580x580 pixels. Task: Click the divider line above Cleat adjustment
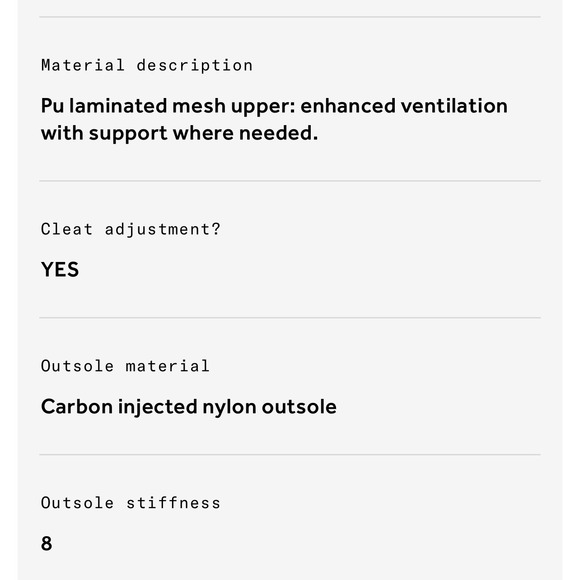click(x=290, y=181)
